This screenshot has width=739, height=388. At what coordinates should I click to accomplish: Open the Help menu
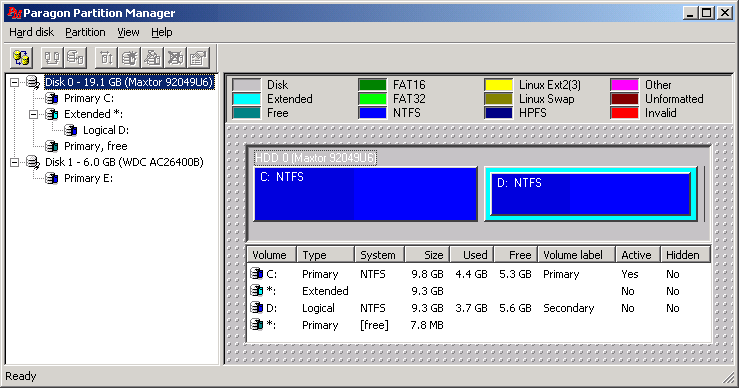pyautogui.click(x=162, y=32)
